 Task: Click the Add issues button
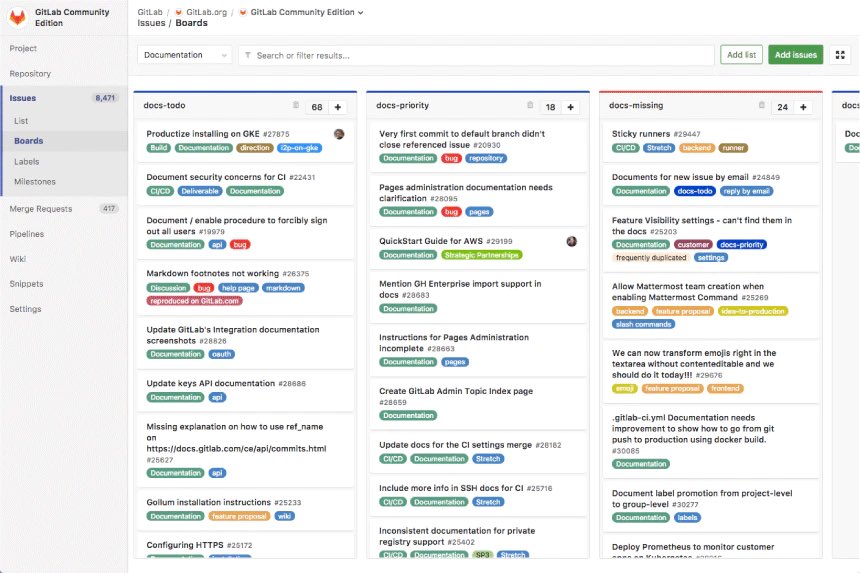point(795,55)
